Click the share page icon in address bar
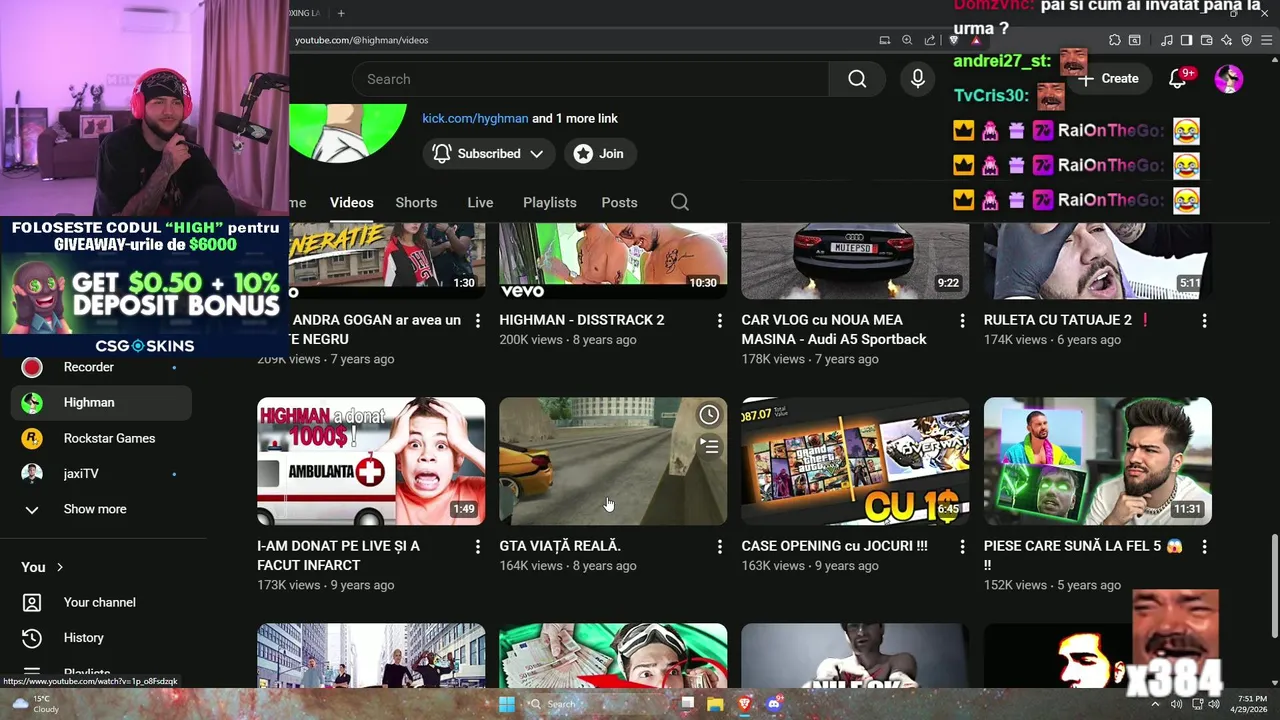Image resolution: width=1280 pixels, height=720 pixels. (x=930, y=40)
